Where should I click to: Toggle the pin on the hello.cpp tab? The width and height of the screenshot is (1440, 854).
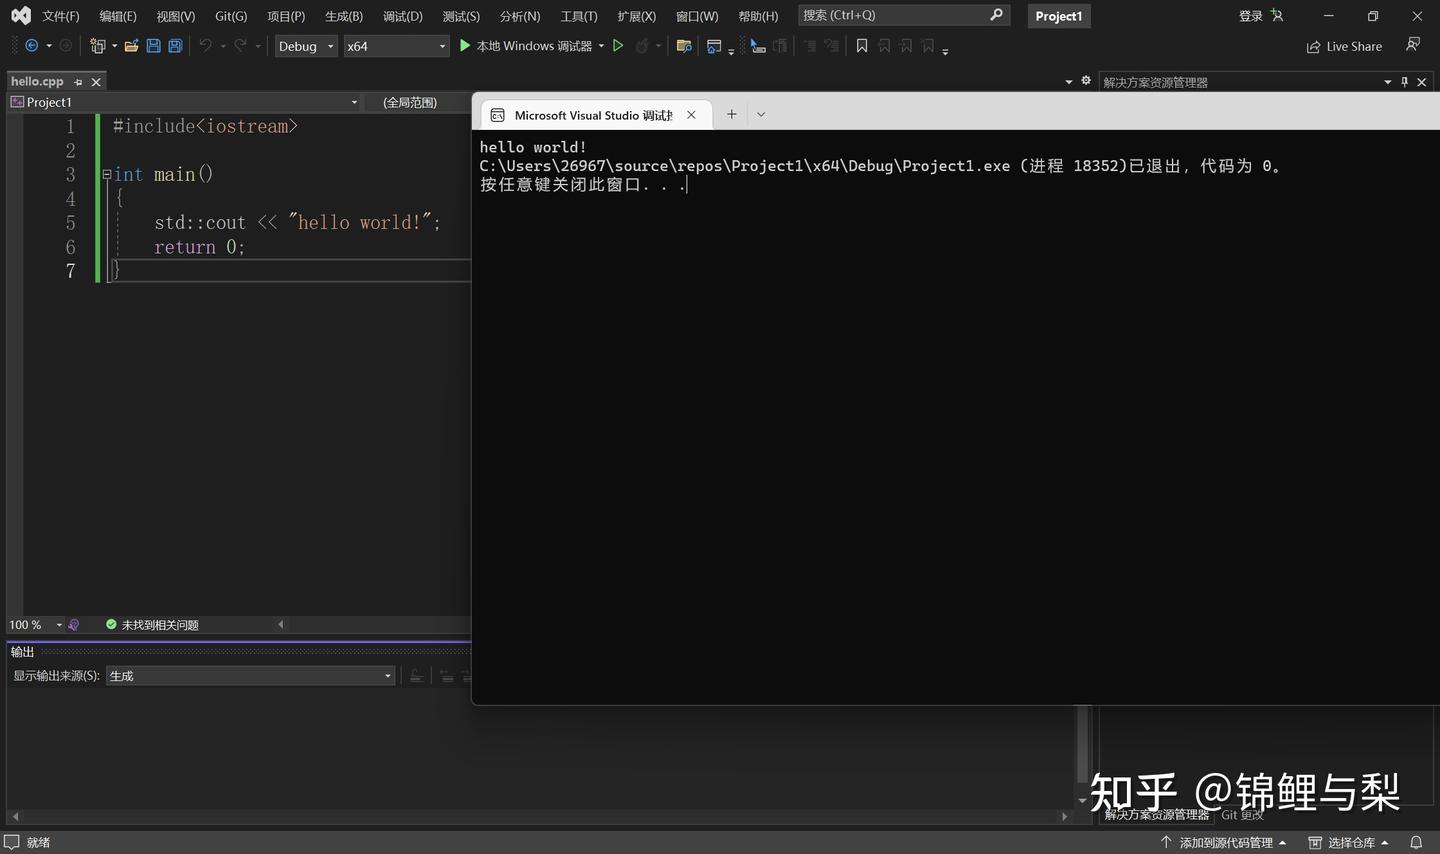tap(78, 81)
